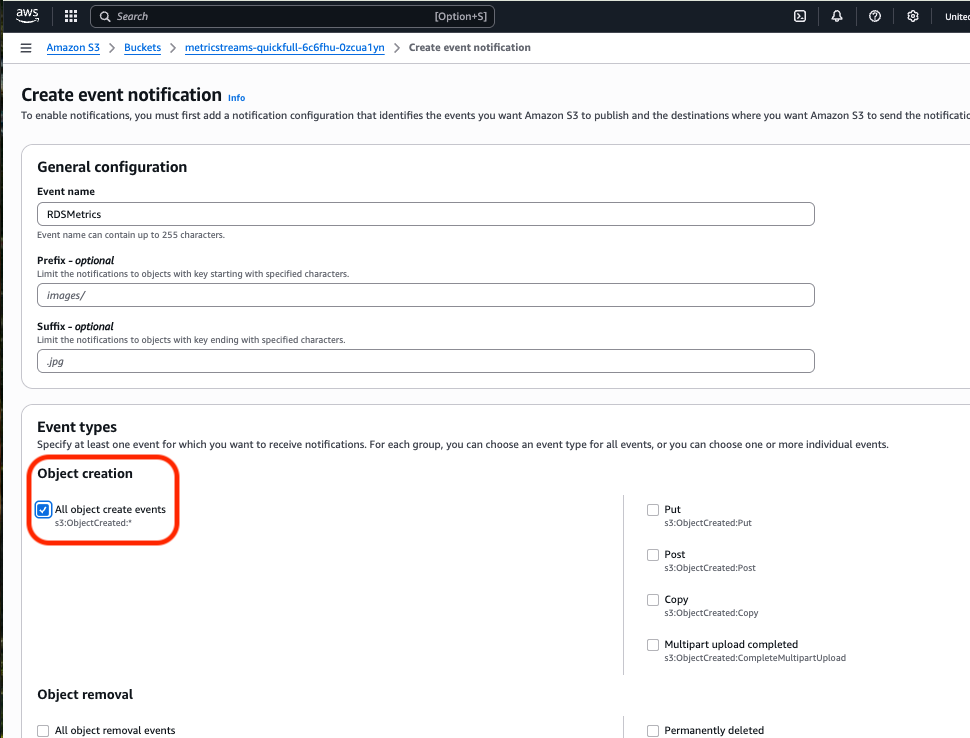Open the settings gear icon
Screen dimensions: 970x738
tap(913, 16)
